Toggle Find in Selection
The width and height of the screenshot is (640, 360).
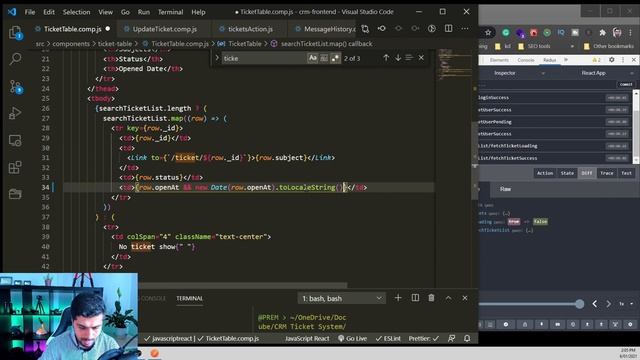coord(409,58)
